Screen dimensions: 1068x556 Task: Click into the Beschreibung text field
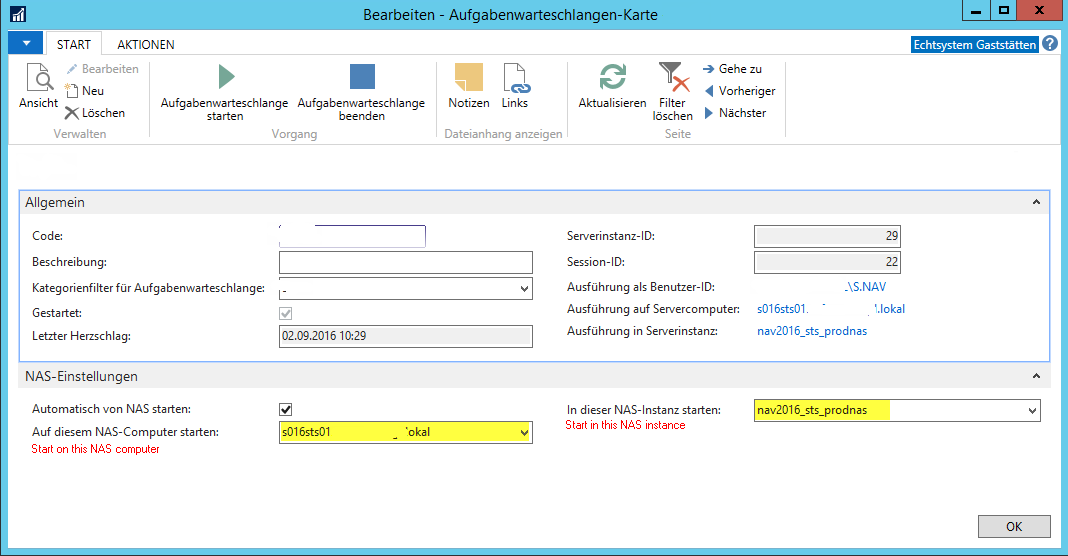pyautogui.click(x=405, y=262)
